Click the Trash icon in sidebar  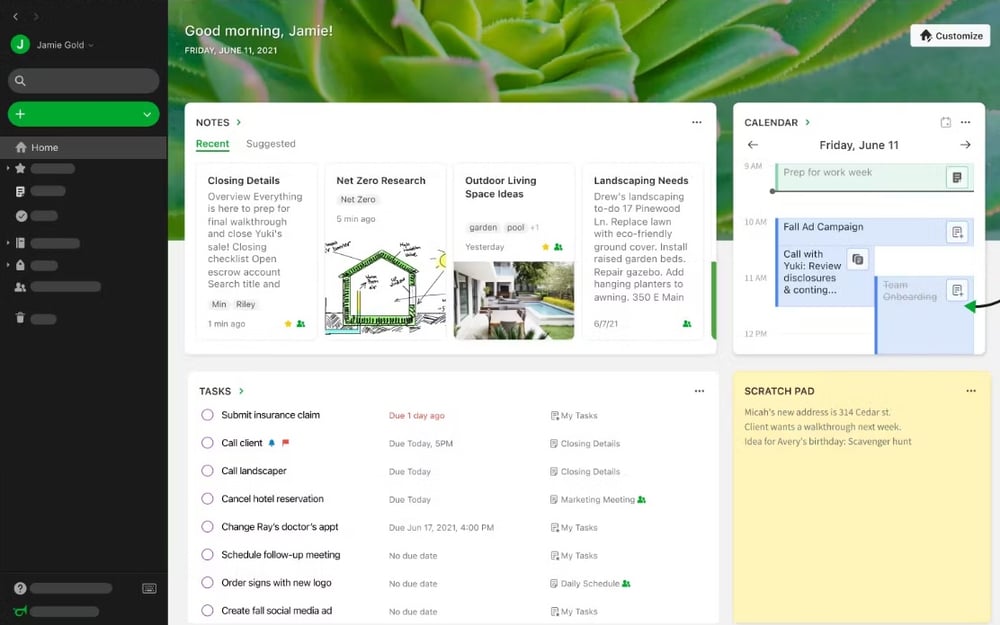[x=20, y=318]
